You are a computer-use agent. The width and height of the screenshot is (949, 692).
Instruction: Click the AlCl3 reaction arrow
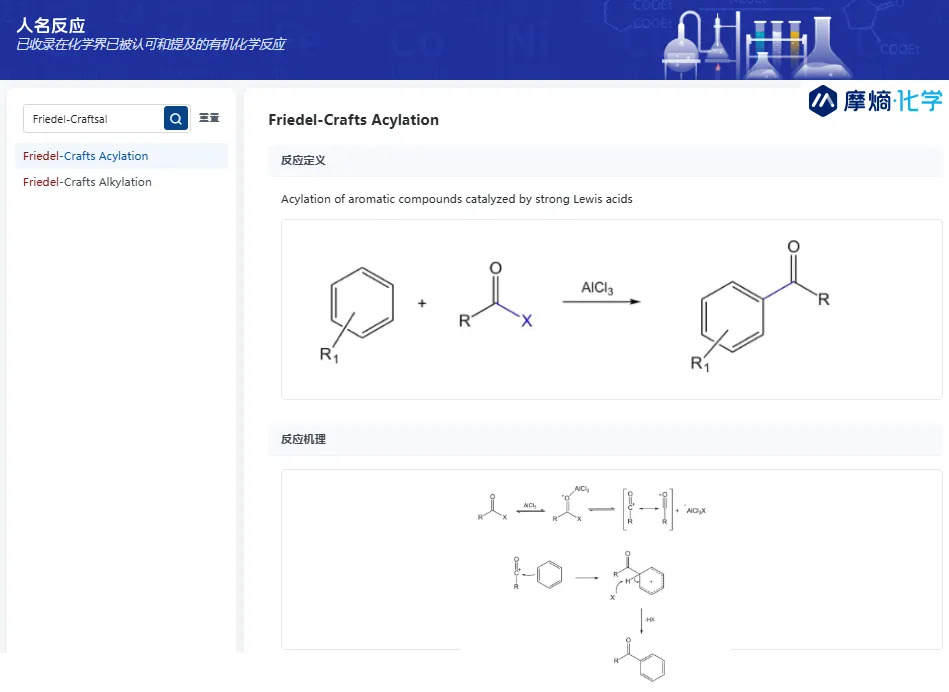(x=600, y=298)
